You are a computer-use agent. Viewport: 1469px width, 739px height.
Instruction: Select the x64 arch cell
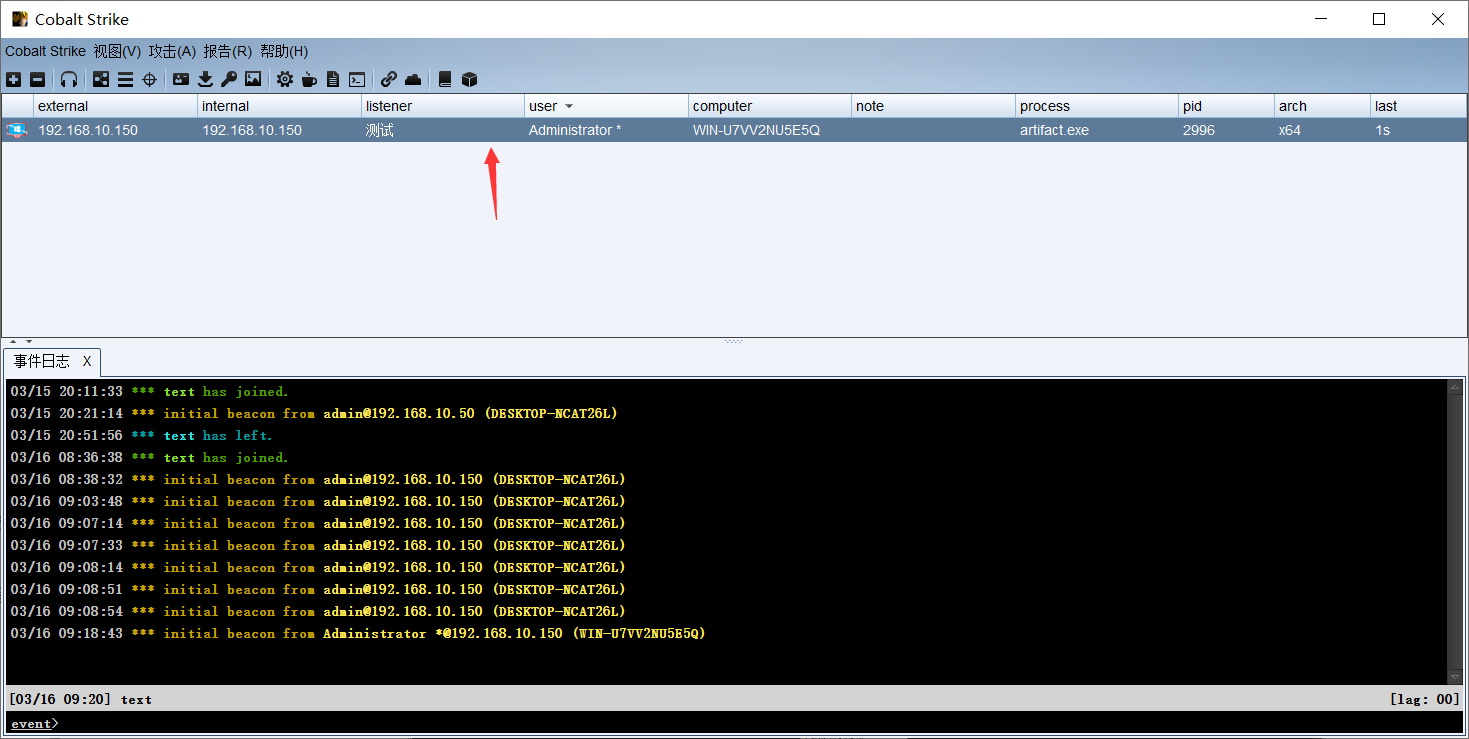click(x=1323, y=130)
